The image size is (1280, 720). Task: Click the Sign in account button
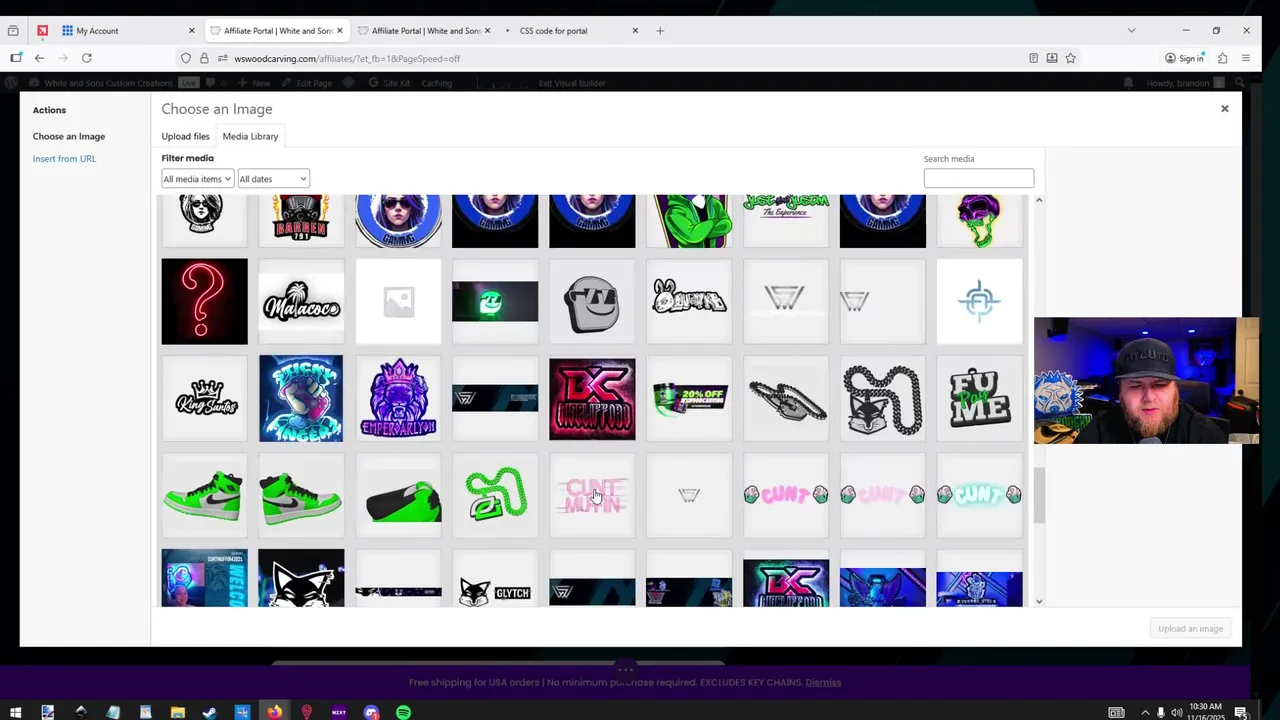tap(1183, 58)
